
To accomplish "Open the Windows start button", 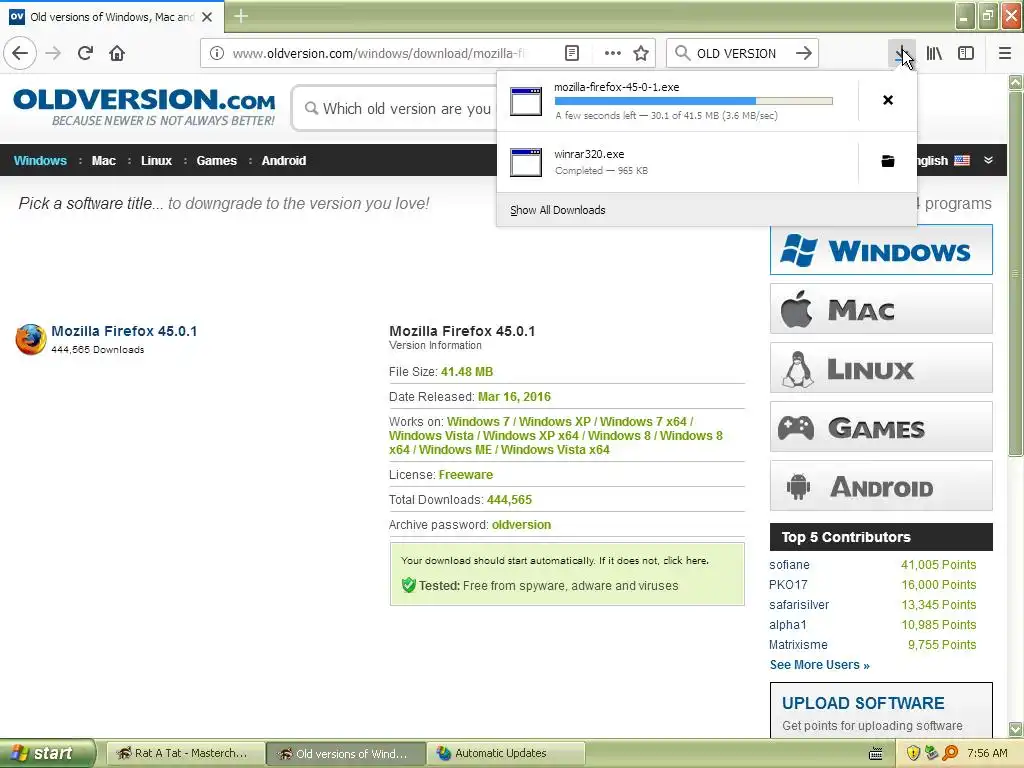I will [x=47, y=753].
